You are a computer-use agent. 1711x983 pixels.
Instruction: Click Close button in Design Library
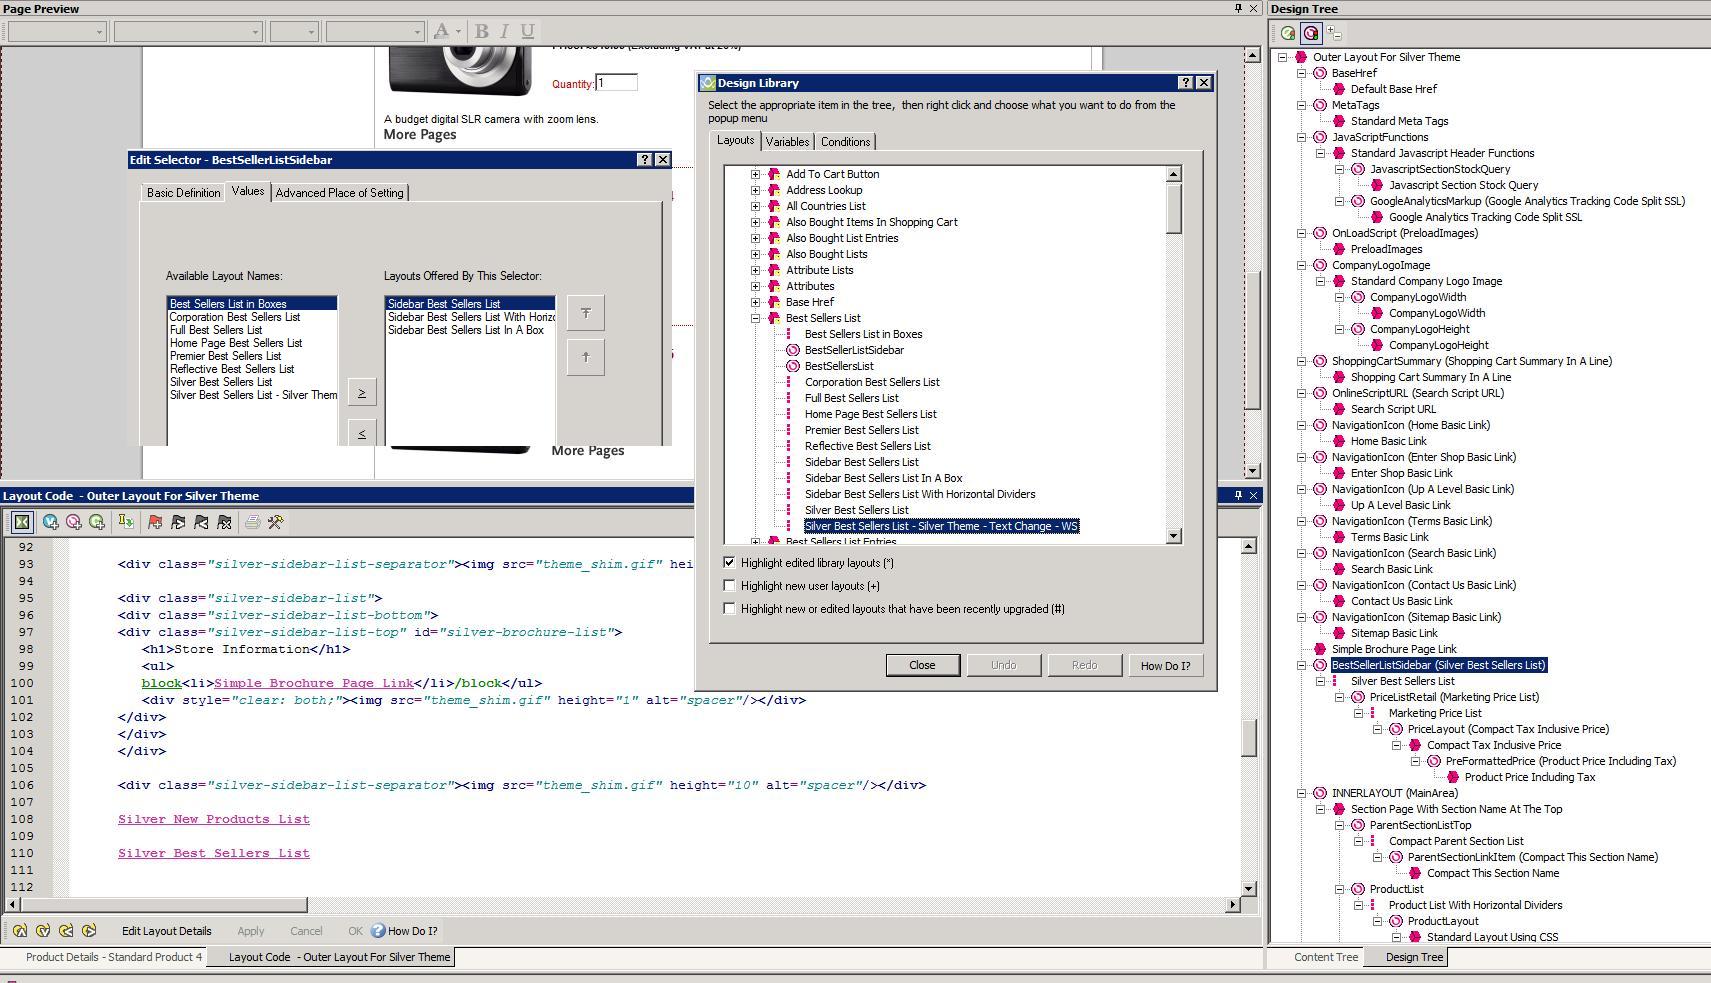point(922,665)
